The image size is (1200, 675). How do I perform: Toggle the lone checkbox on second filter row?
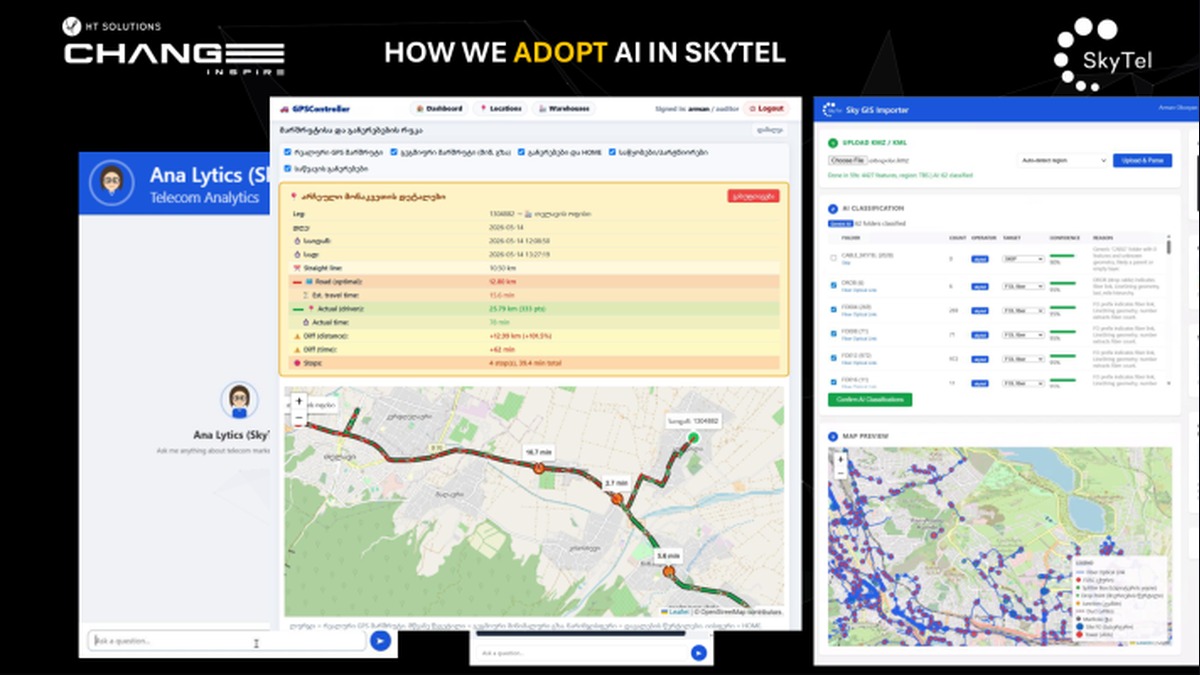(x=288, y=168)
